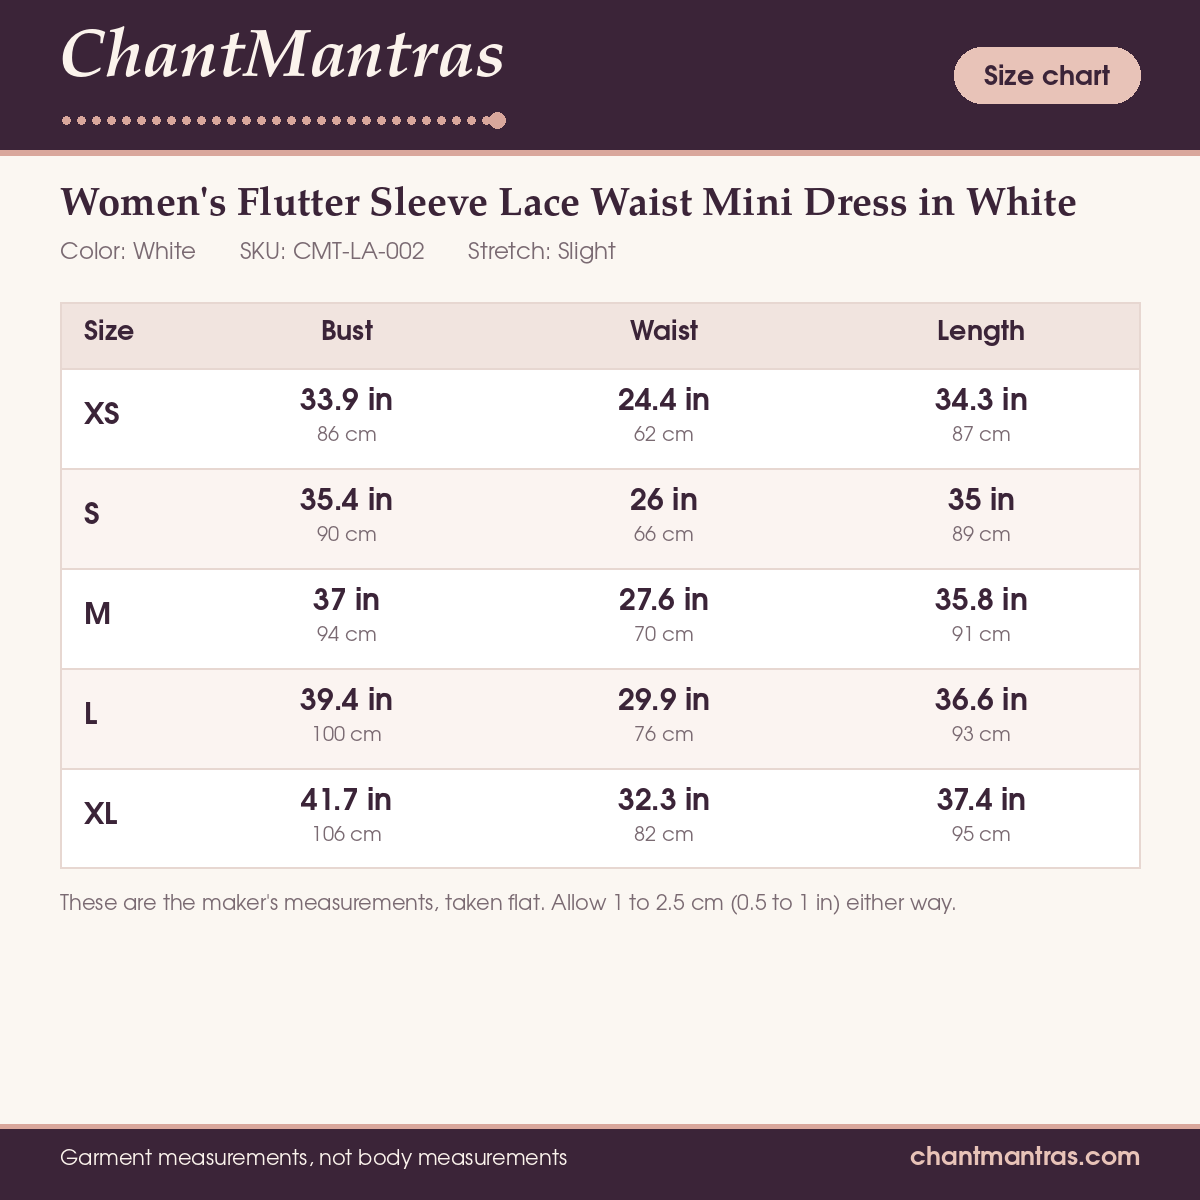Select the L size row label

click(91, 714)
